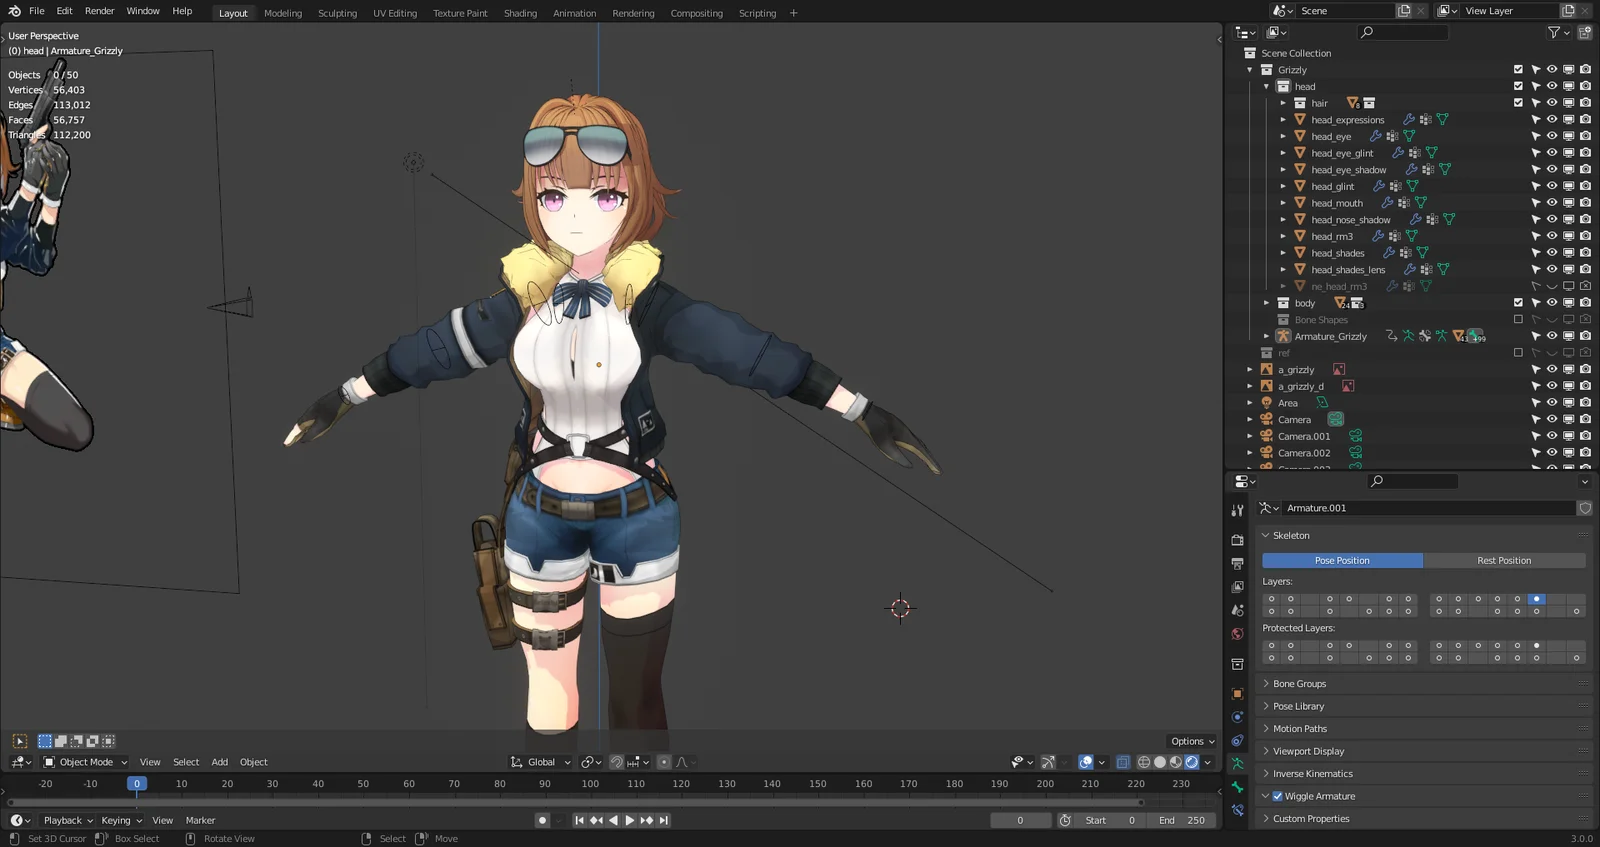The image size is (1600, 847).
Task: Click frame 100 on the timeline ruler
Action: tap(590, 784)
